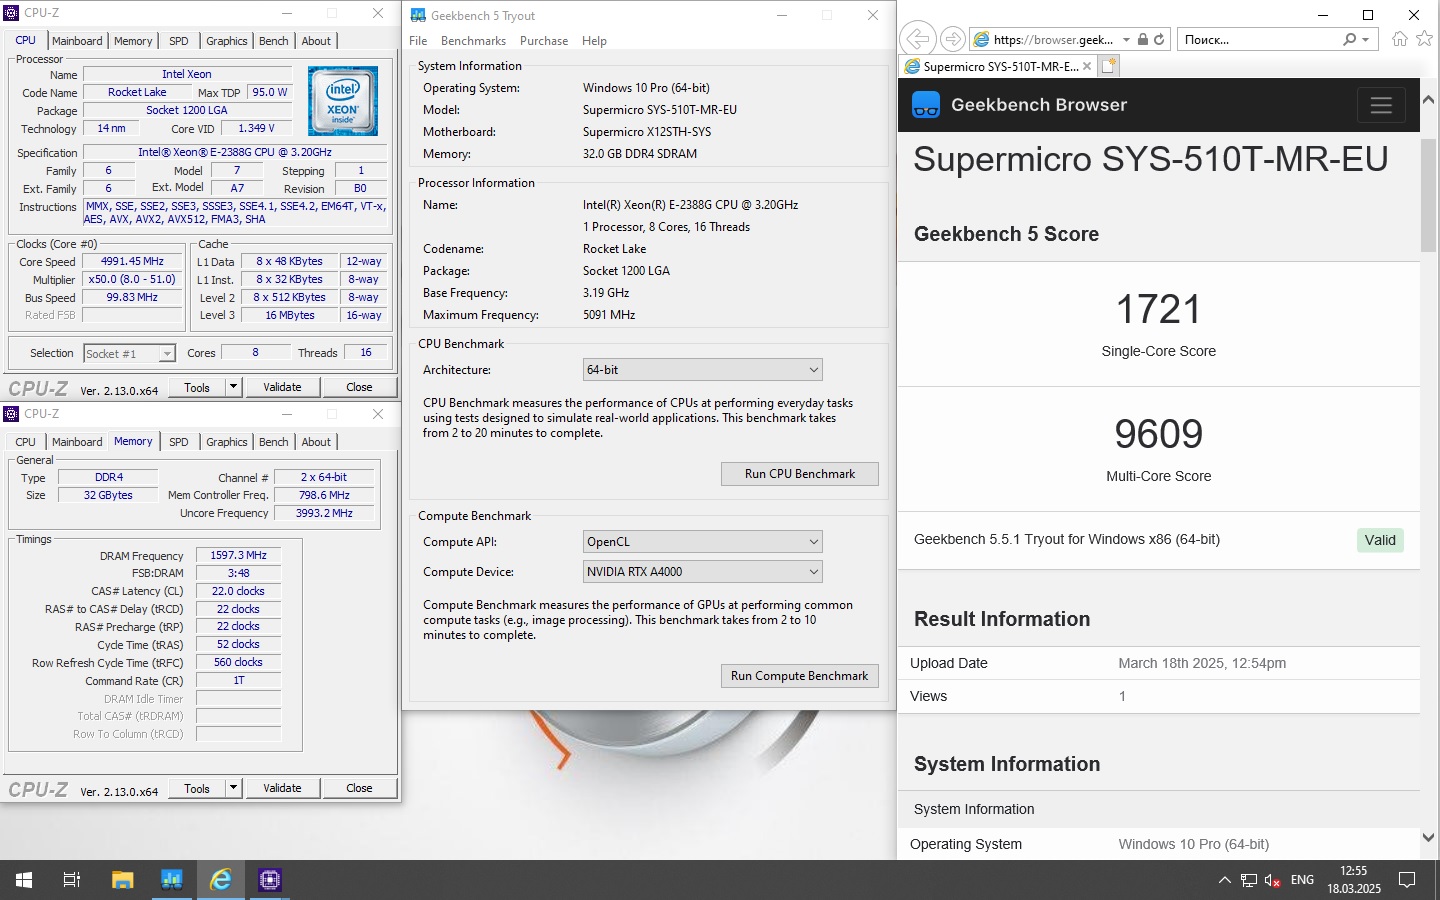The image size is (1440, 900).
Task: Click Geekbench Browser logo icon
Action: [926, 105]
